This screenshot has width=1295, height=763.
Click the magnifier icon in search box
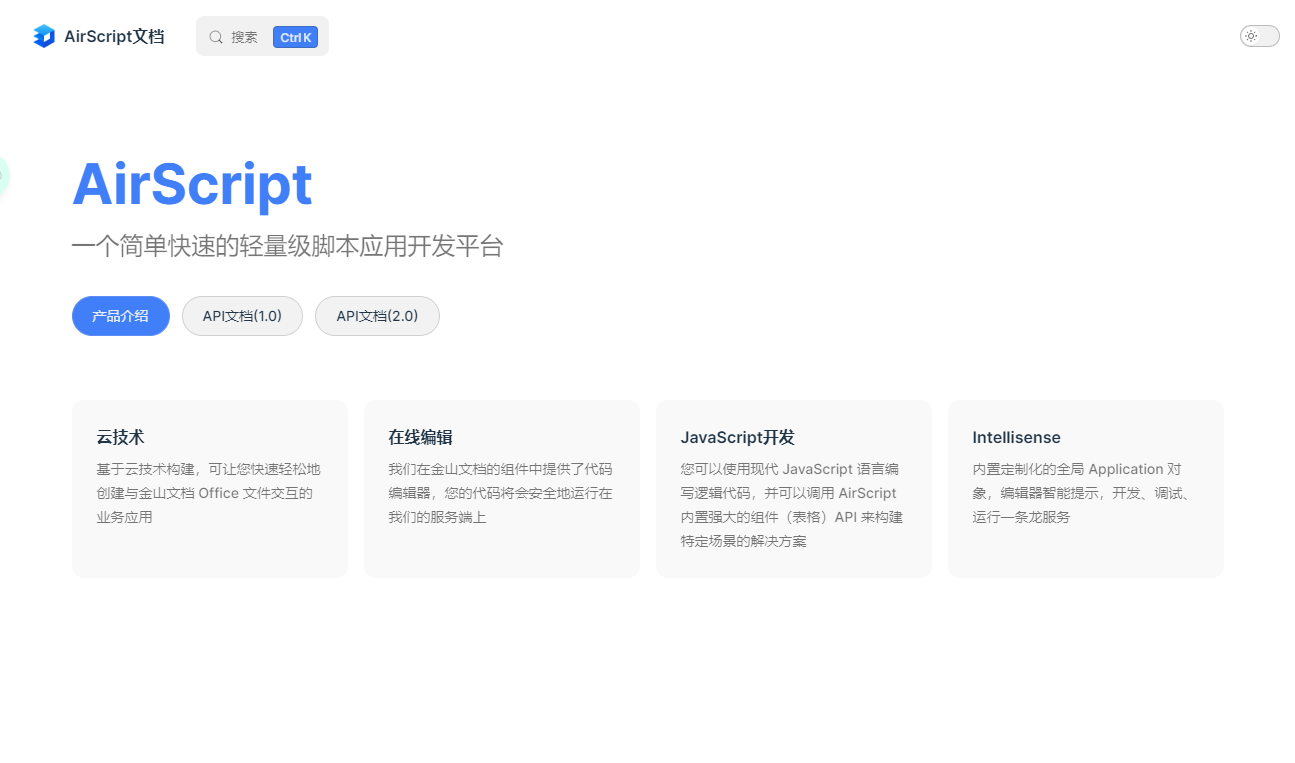click(216, 37)
